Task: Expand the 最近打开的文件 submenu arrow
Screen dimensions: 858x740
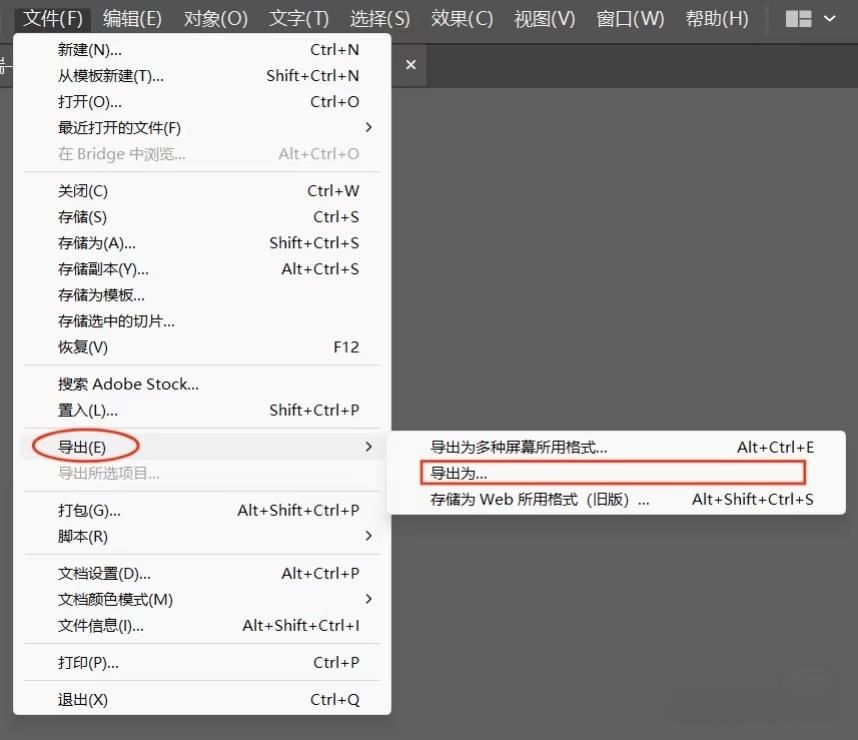Action: coord(368,127)
